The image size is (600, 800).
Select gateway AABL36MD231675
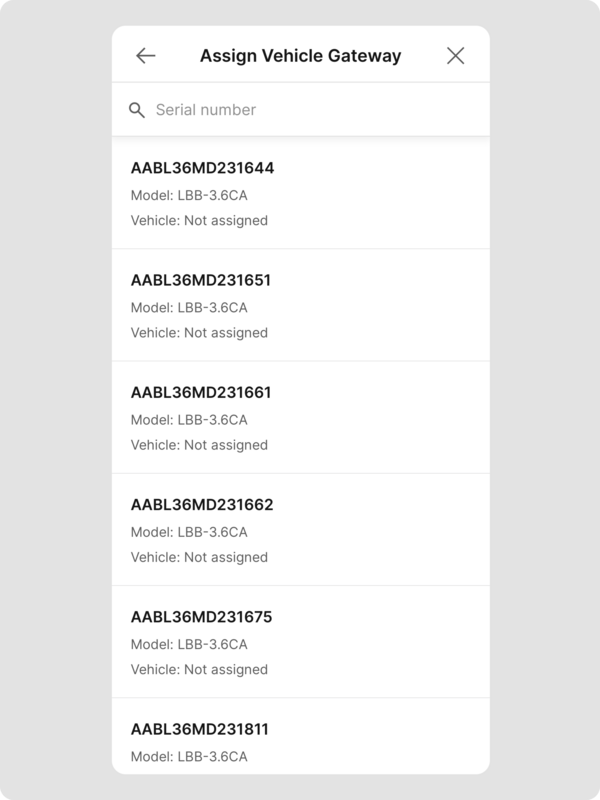point(201,617)
